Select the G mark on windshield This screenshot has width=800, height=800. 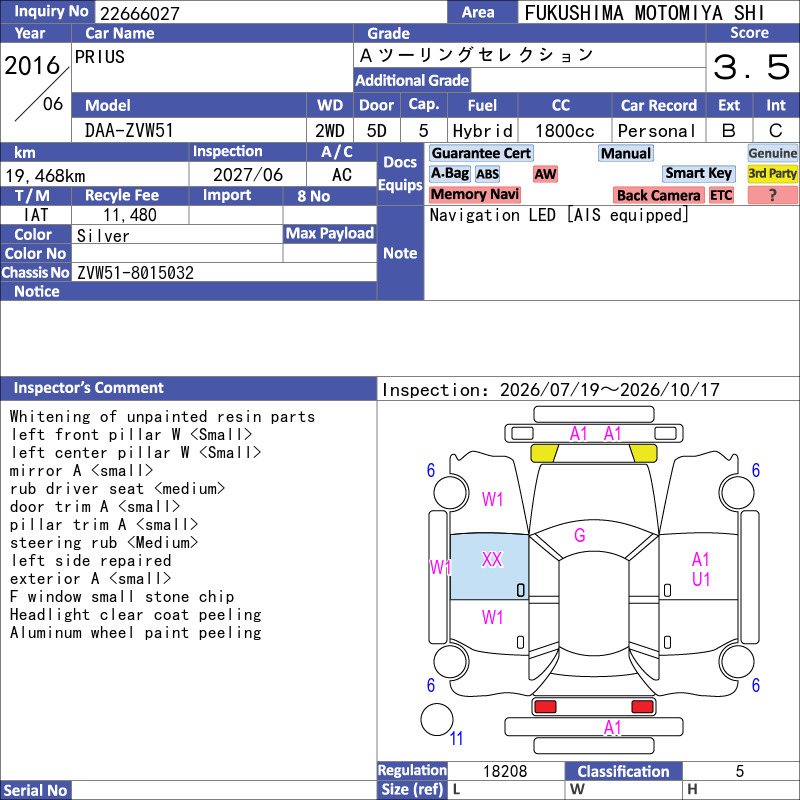580,535
